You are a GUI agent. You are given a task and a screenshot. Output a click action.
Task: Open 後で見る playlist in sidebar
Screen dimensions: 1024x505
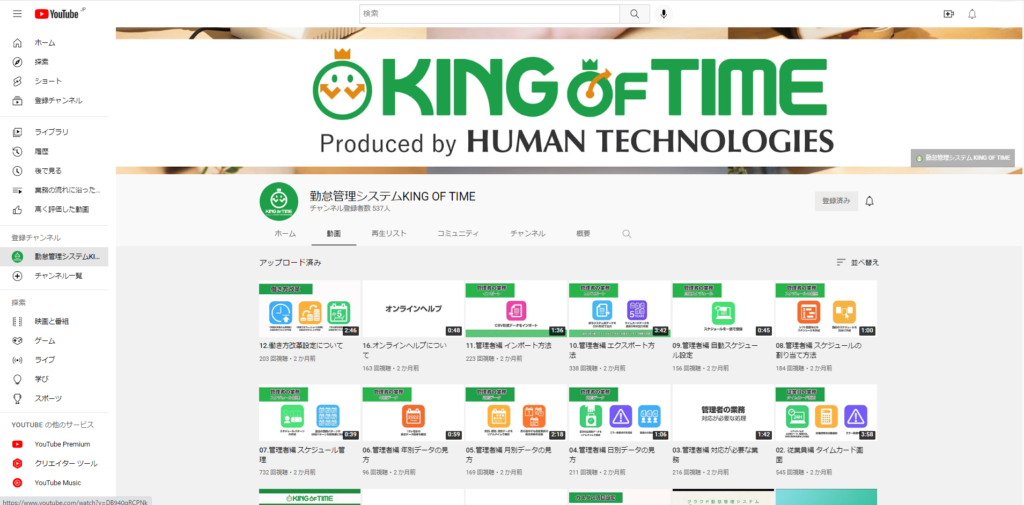pyautogui.click(x=48, y=171)
